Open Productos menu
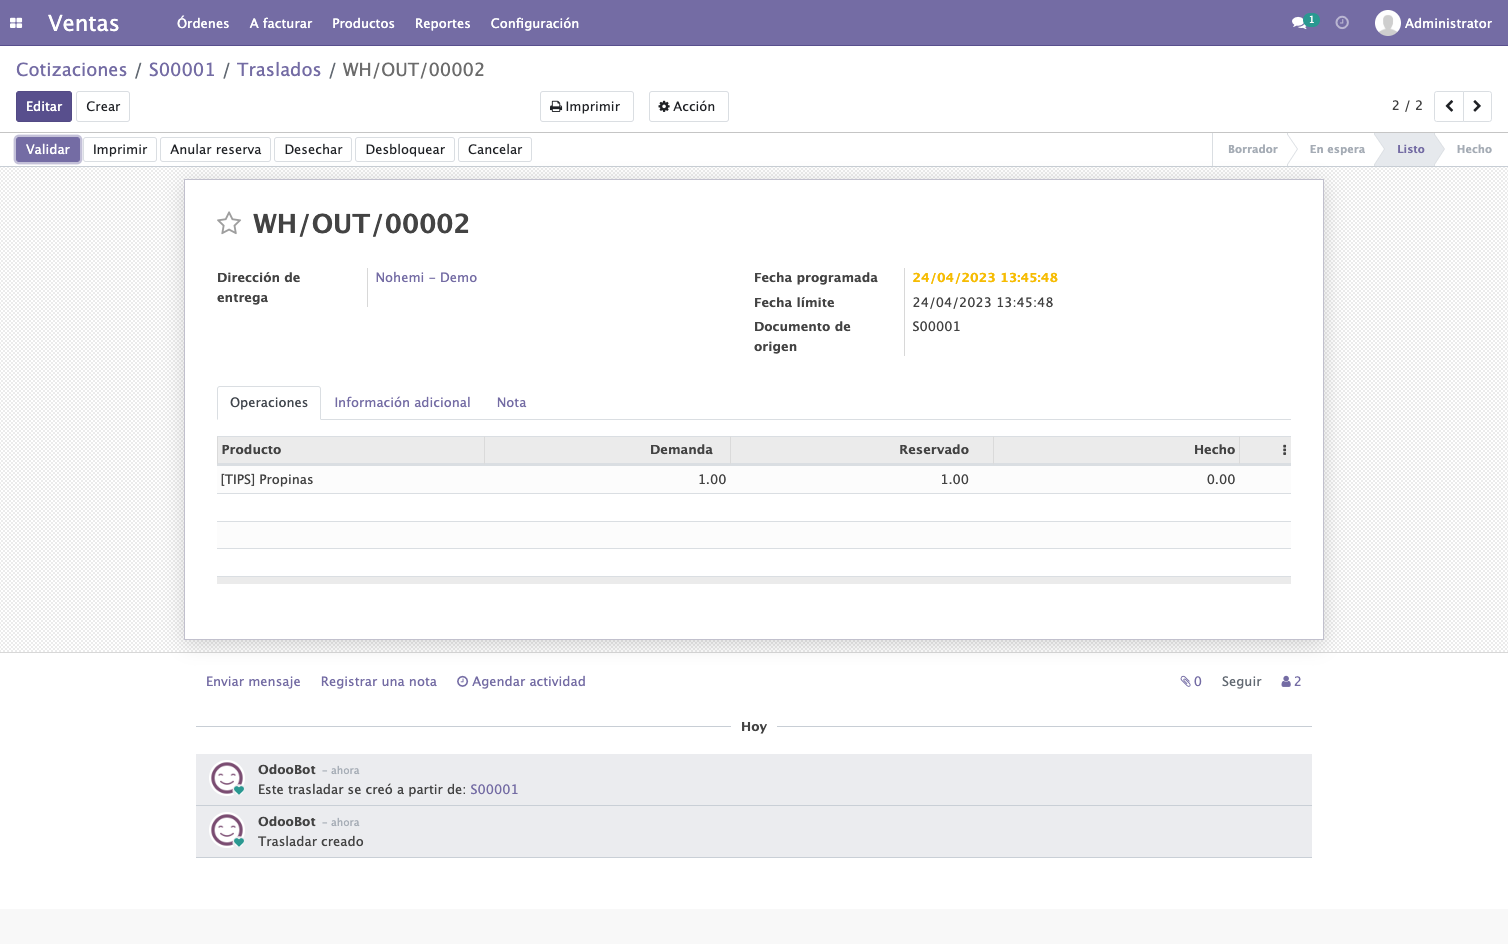The width and height of the screenshot is (1508, 944). [363, 23]
